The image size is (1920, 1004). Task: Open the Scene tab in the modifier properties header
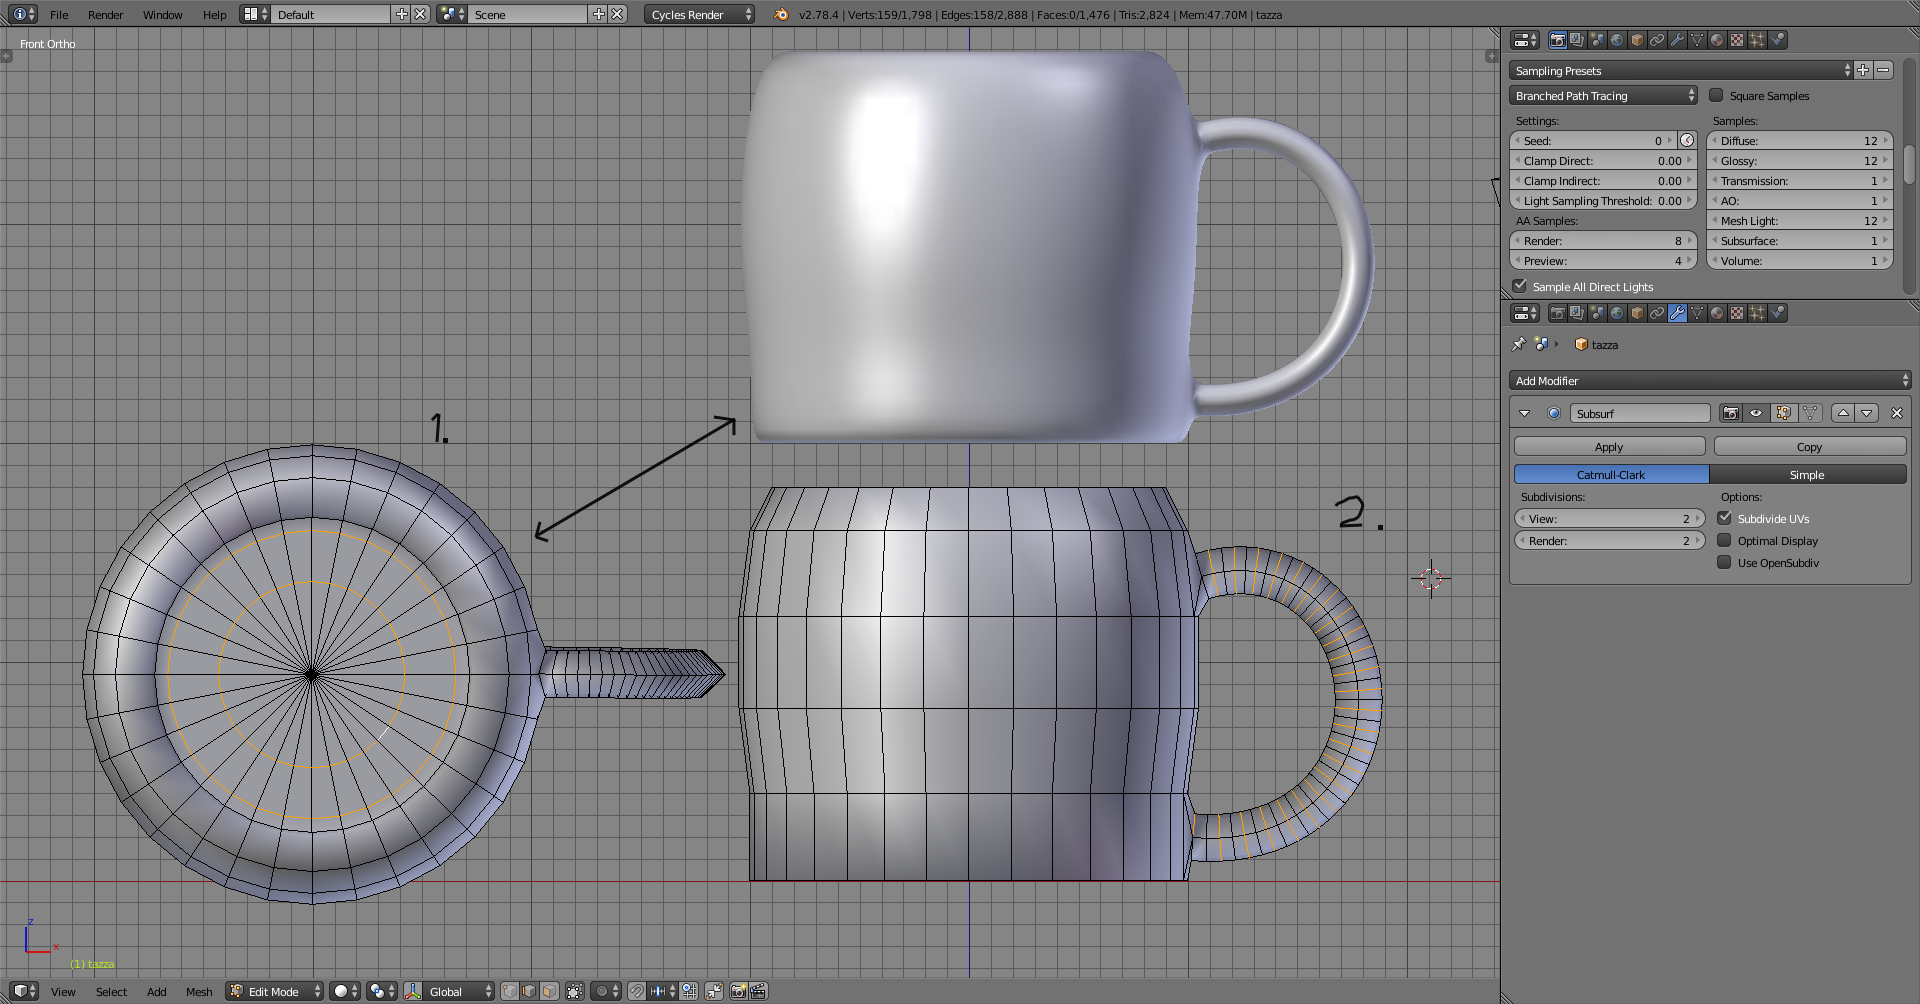(x=1597, y=313)
